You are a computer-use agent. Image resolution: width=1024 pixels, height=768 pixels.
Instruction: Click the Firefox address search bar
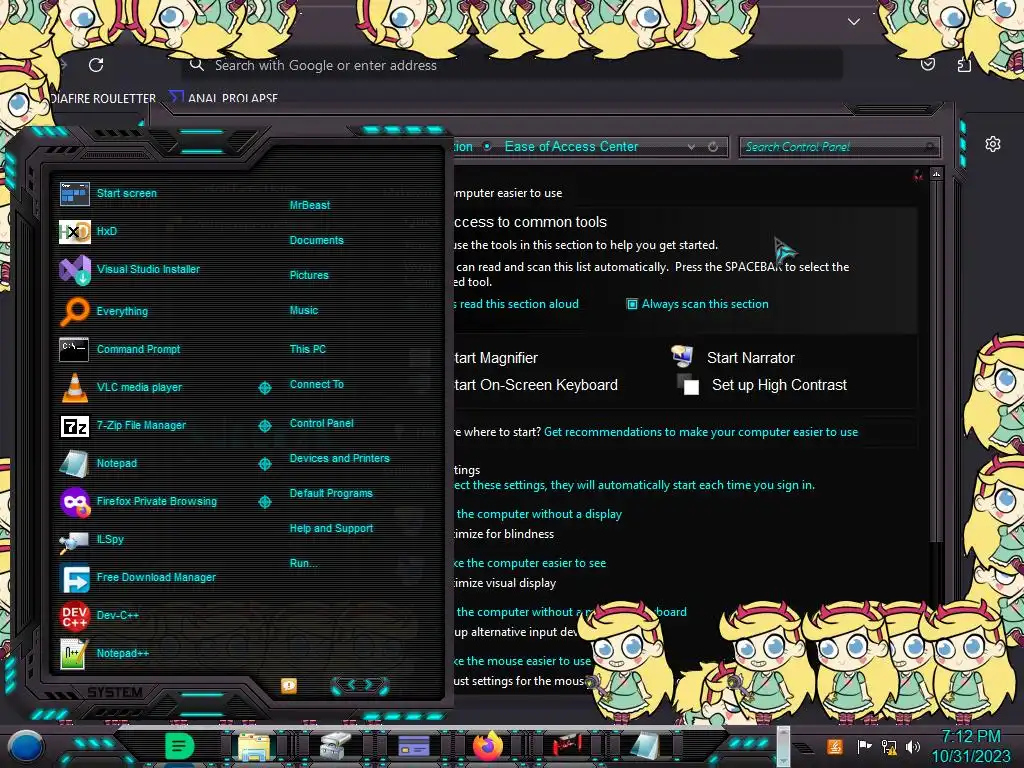click(512, 65)
